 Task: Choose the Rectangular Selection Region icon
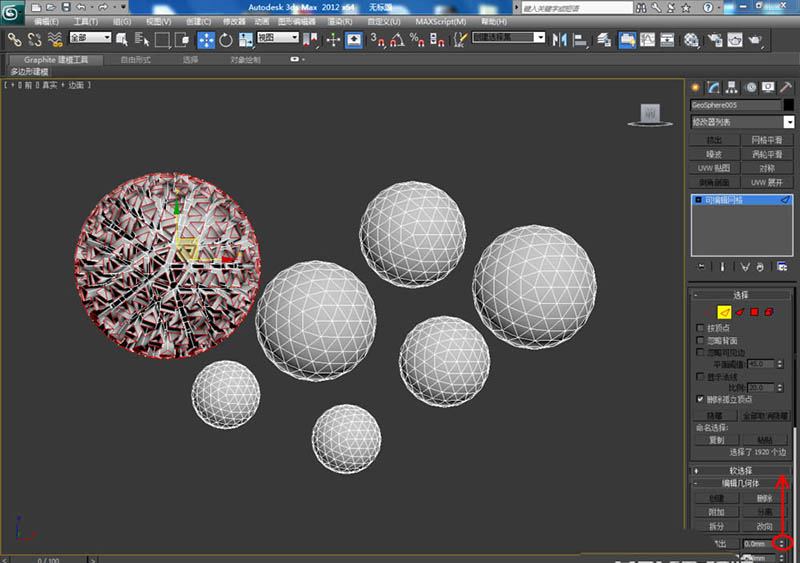(162, 39)
